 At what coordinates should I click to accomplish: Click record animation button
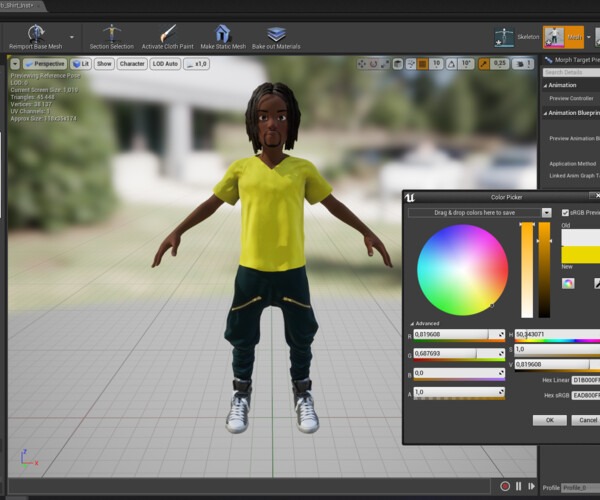(x=505, y=486)
